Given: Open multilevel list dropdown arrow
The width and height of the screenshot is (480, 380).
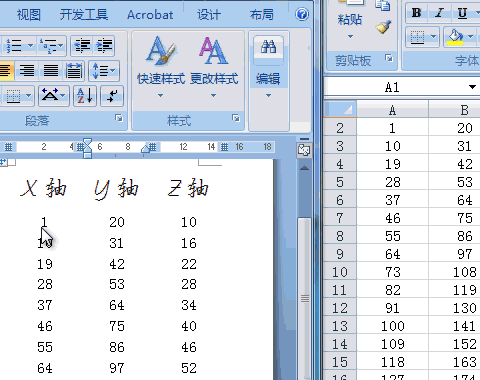Looking at the screenshot, I should coord(61,45).
